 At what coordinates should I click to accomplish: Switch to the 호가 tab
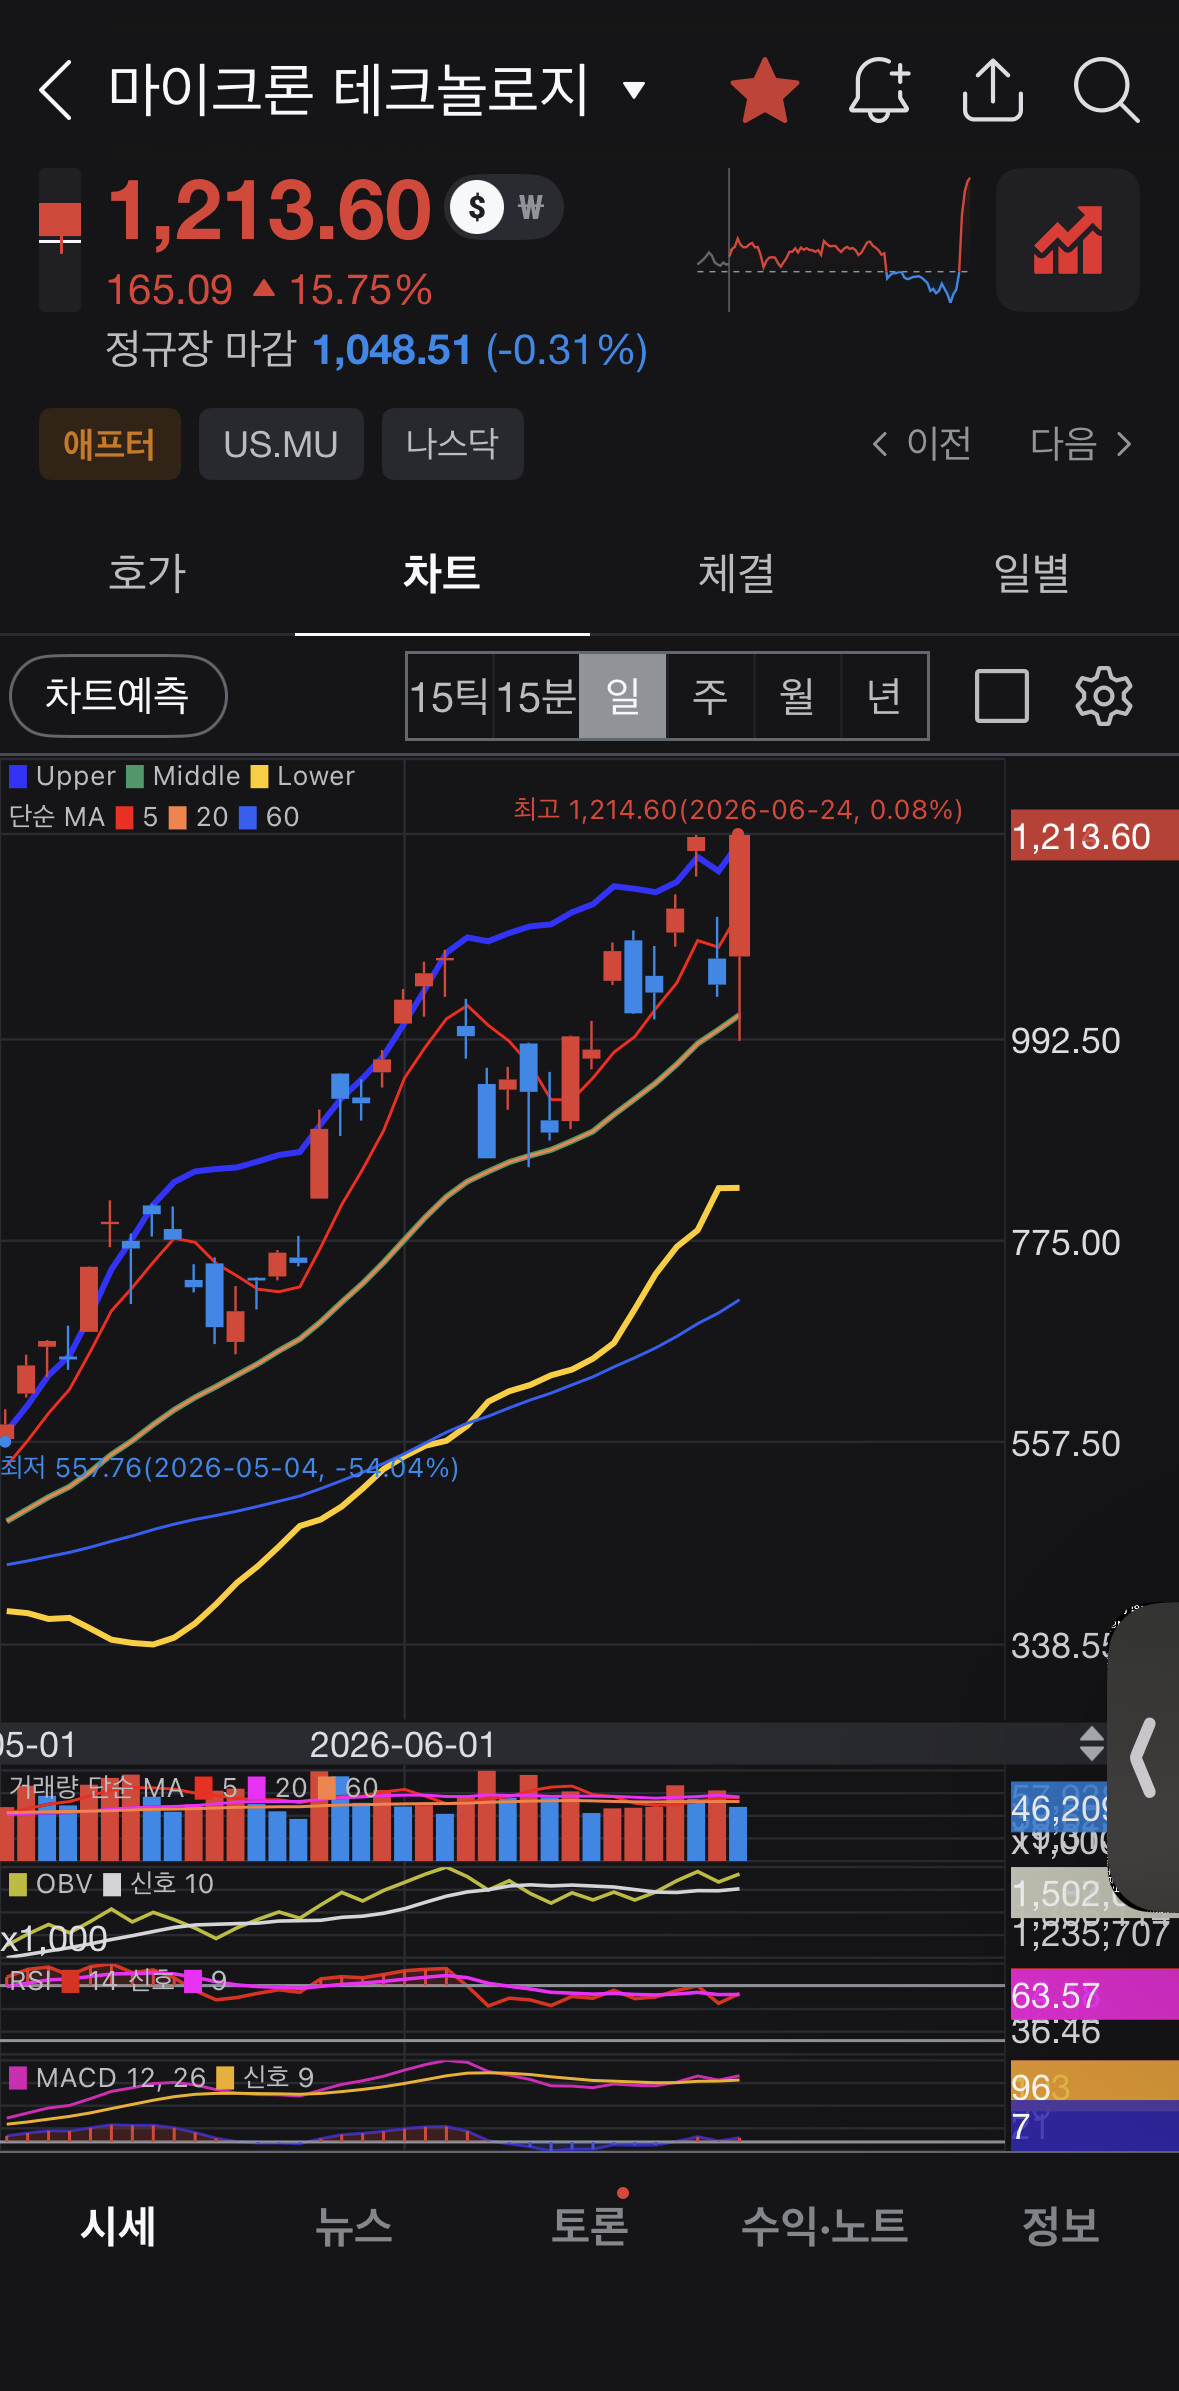click(x=147, y=574)
